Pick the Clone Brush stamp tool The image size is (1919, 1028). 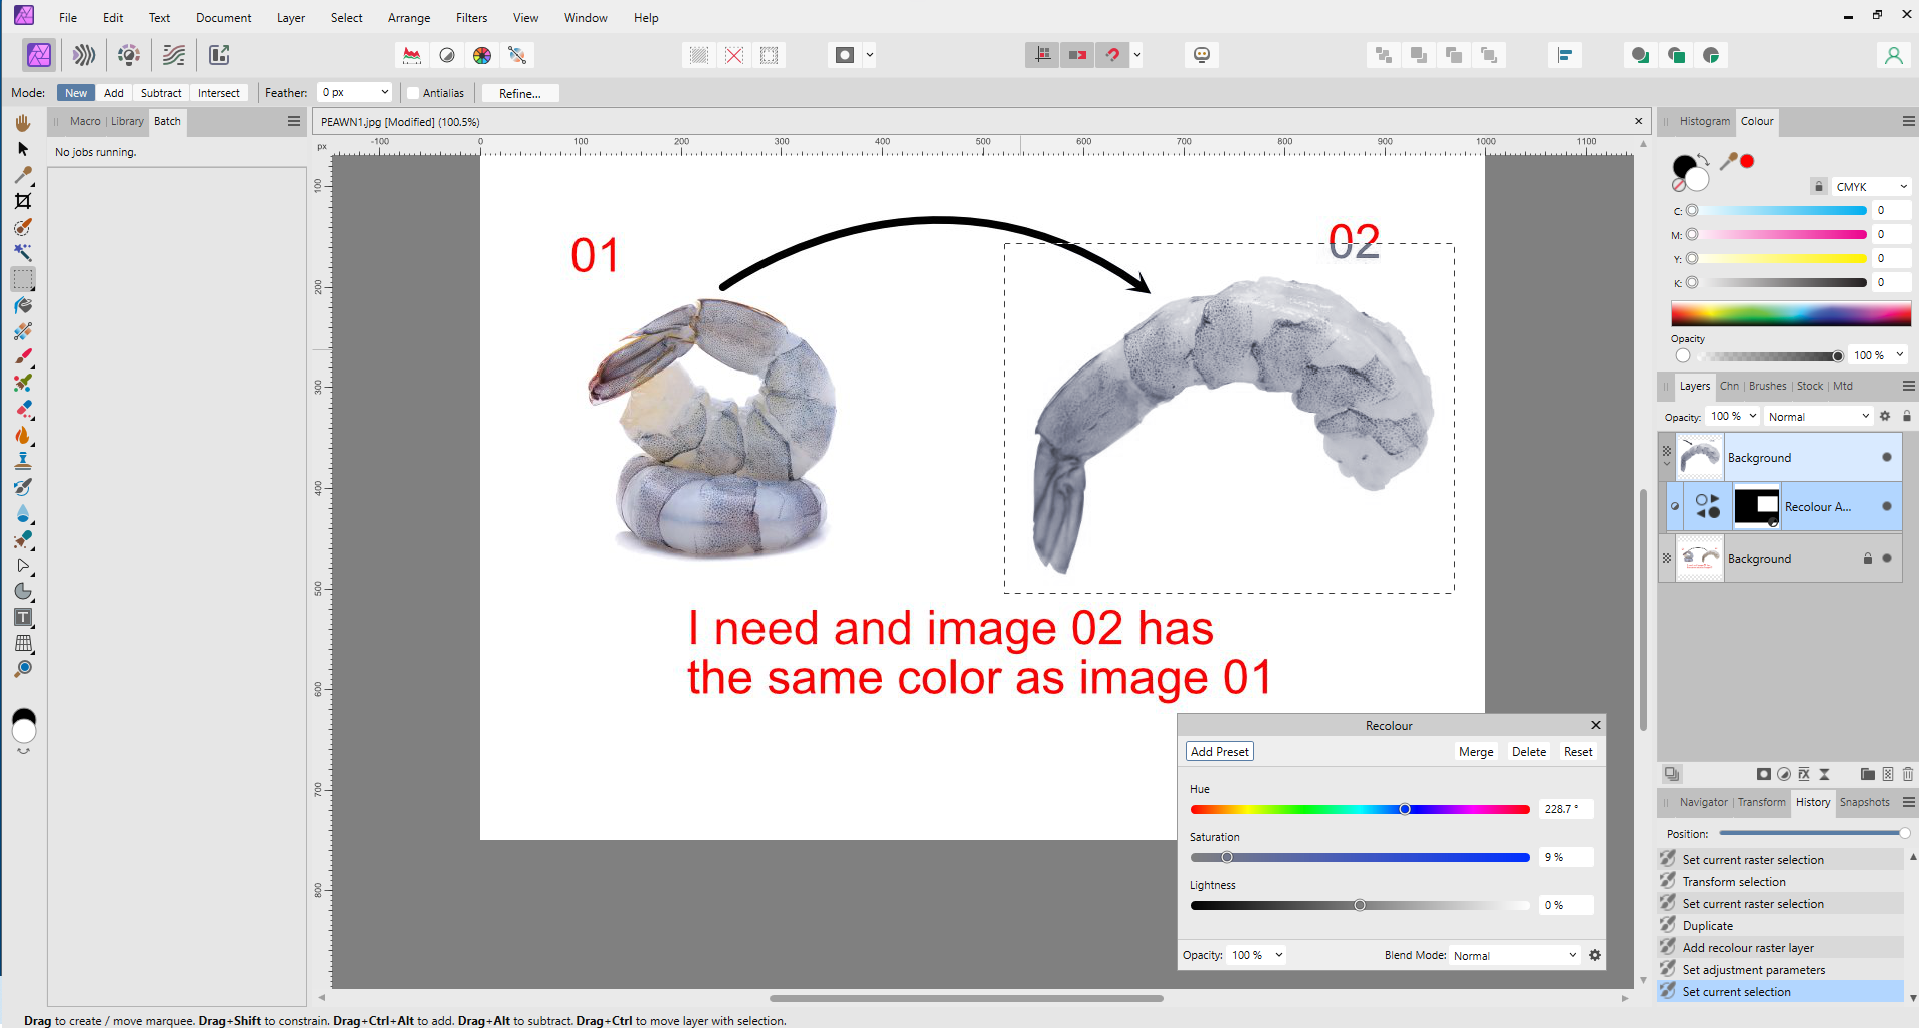click(23, 461)
